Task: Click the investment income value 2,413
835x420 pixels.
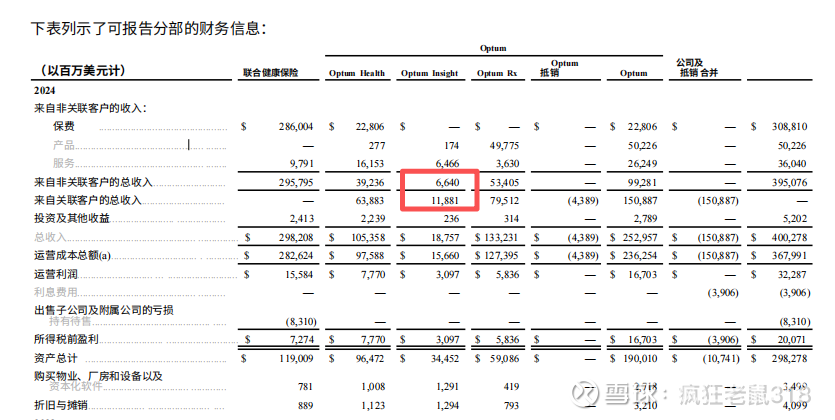Action: click(302, 219)
